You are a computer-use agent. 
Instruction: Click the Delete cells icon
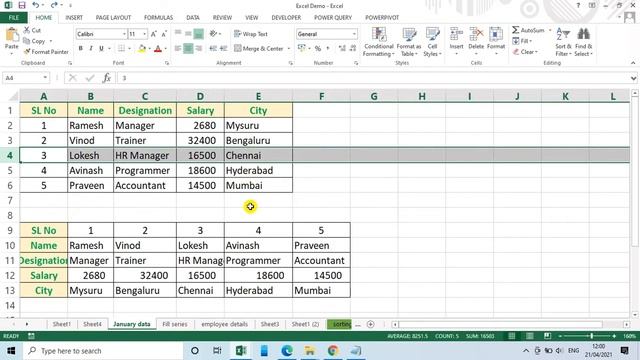click(x=476, y=35)
